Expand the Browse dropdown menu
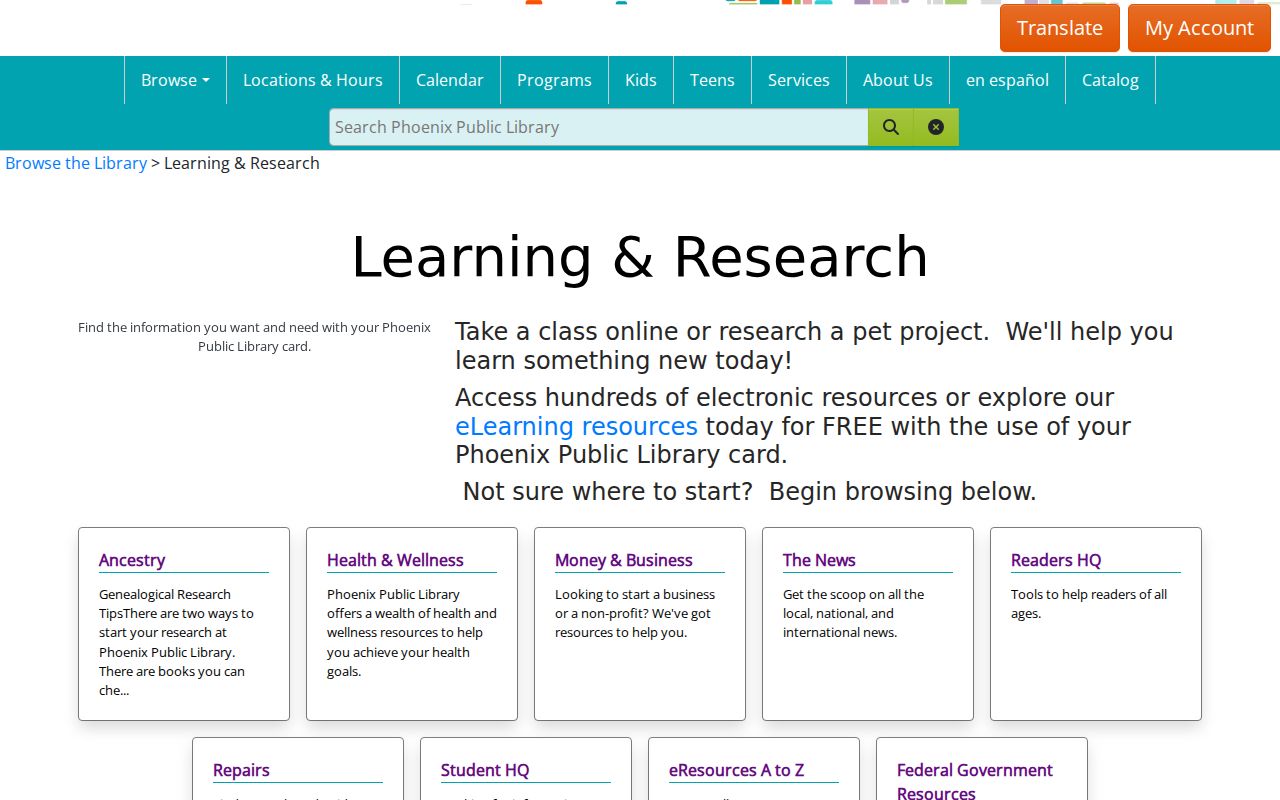Image resolution: width=1280 pixels, height=800 pixels. pos(175,80)
